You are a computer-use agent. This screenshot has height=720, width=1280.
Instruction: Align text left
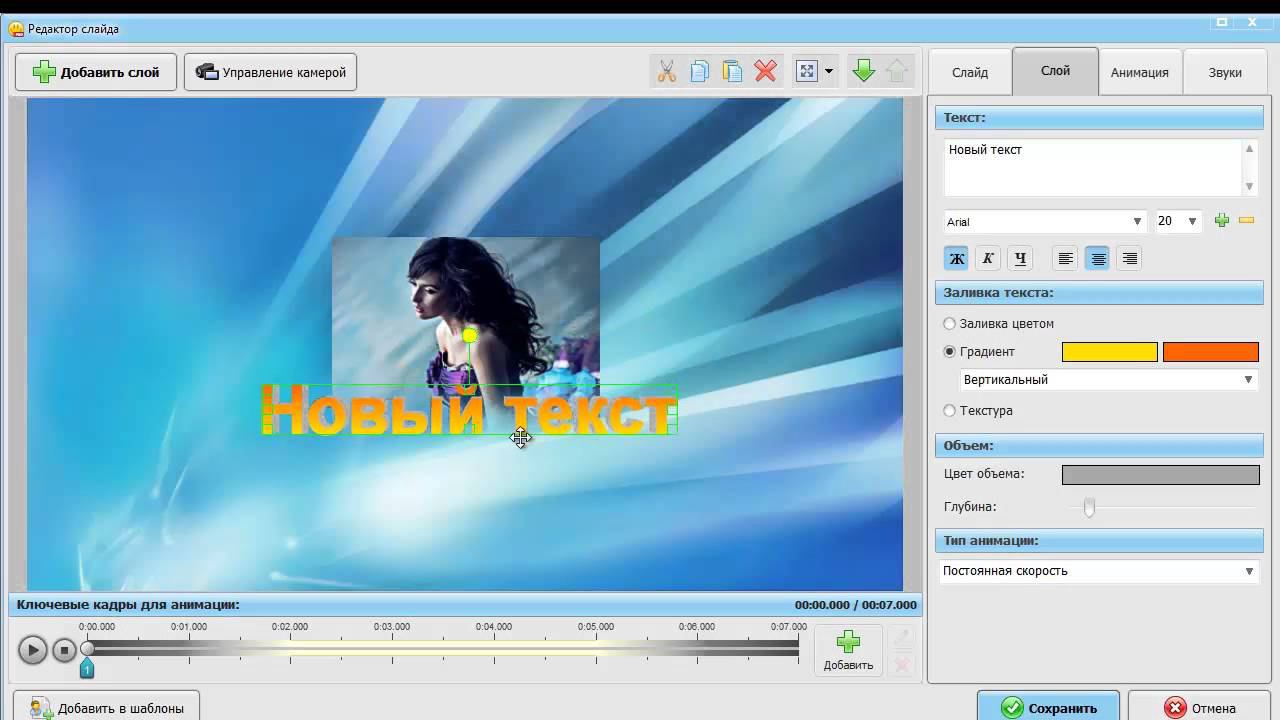click(x=1066, y=258)
